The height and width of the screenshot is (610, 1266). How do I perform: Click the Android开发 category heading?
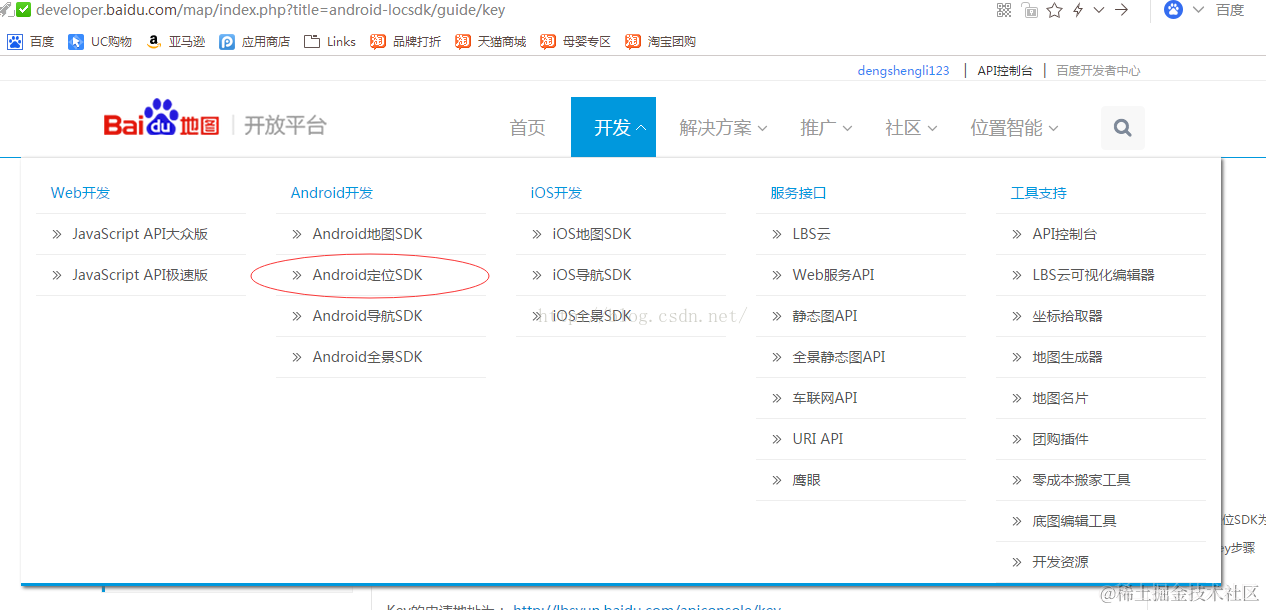point(332,193)
